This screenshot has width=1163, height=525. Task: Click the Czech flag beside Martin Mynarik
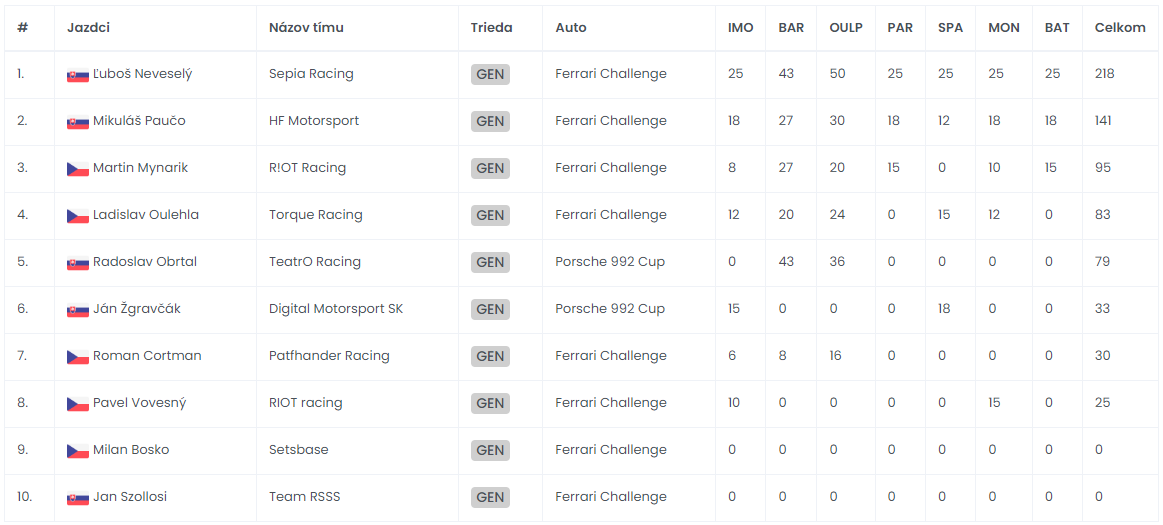(x=78, y=168)
